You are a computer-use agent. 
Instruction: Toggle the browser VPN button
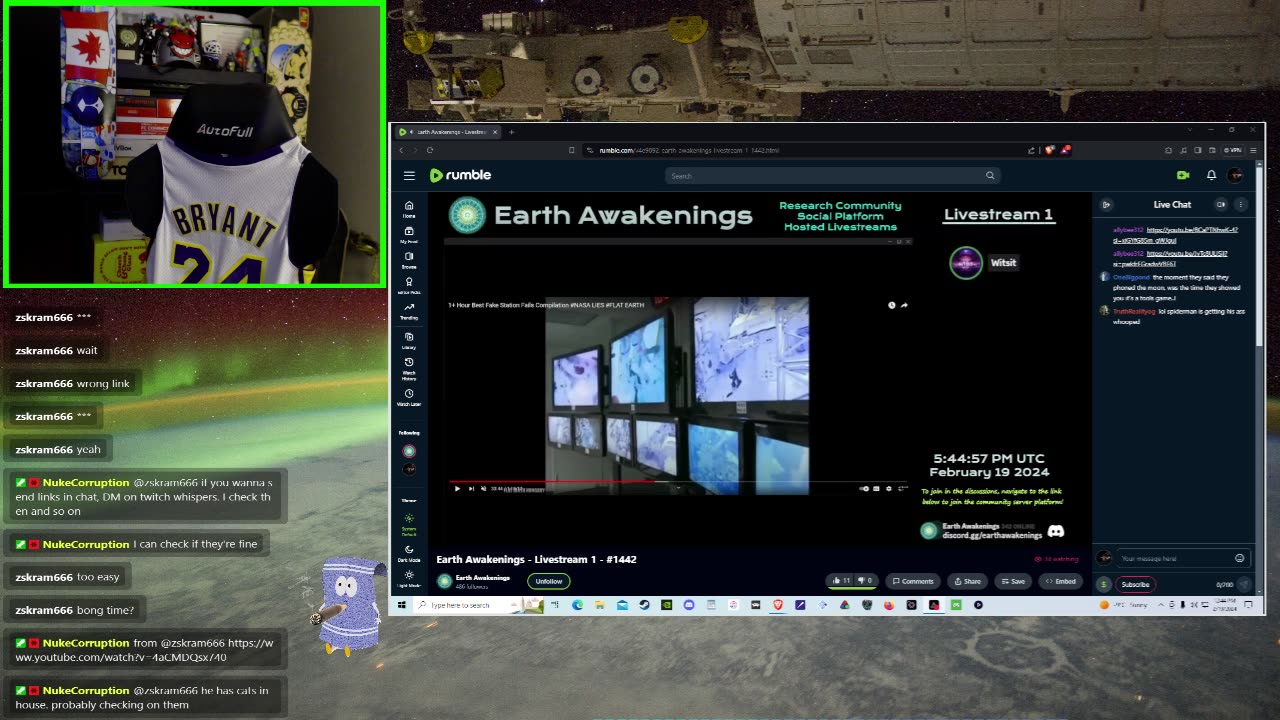[x=1232, y=150]
